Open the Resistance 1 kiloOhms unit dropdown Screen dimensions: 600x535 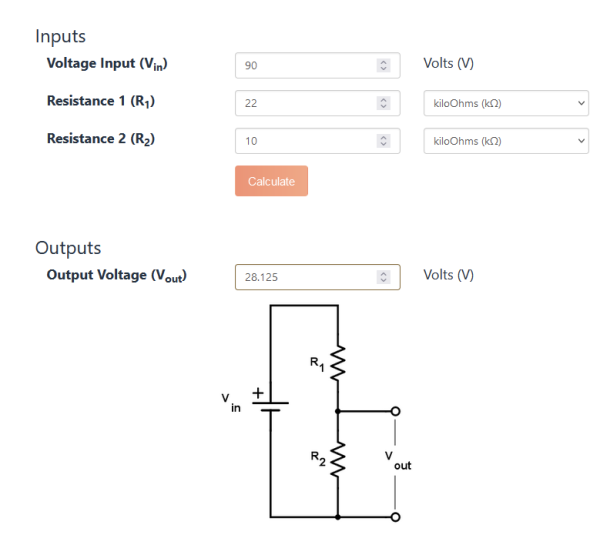(x=506, y=103)
